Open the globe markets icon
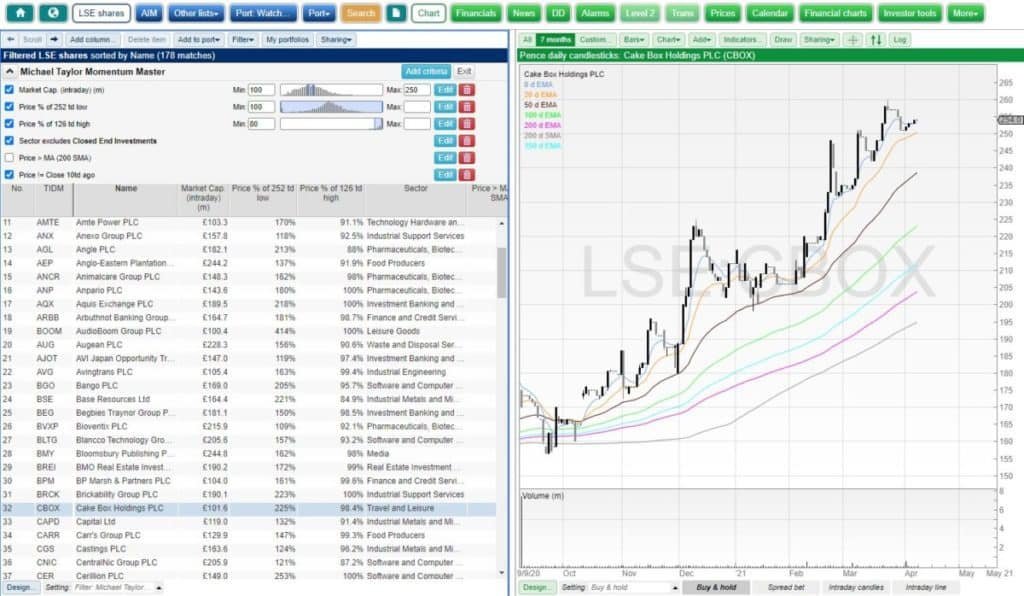 [x=52, y=14]
